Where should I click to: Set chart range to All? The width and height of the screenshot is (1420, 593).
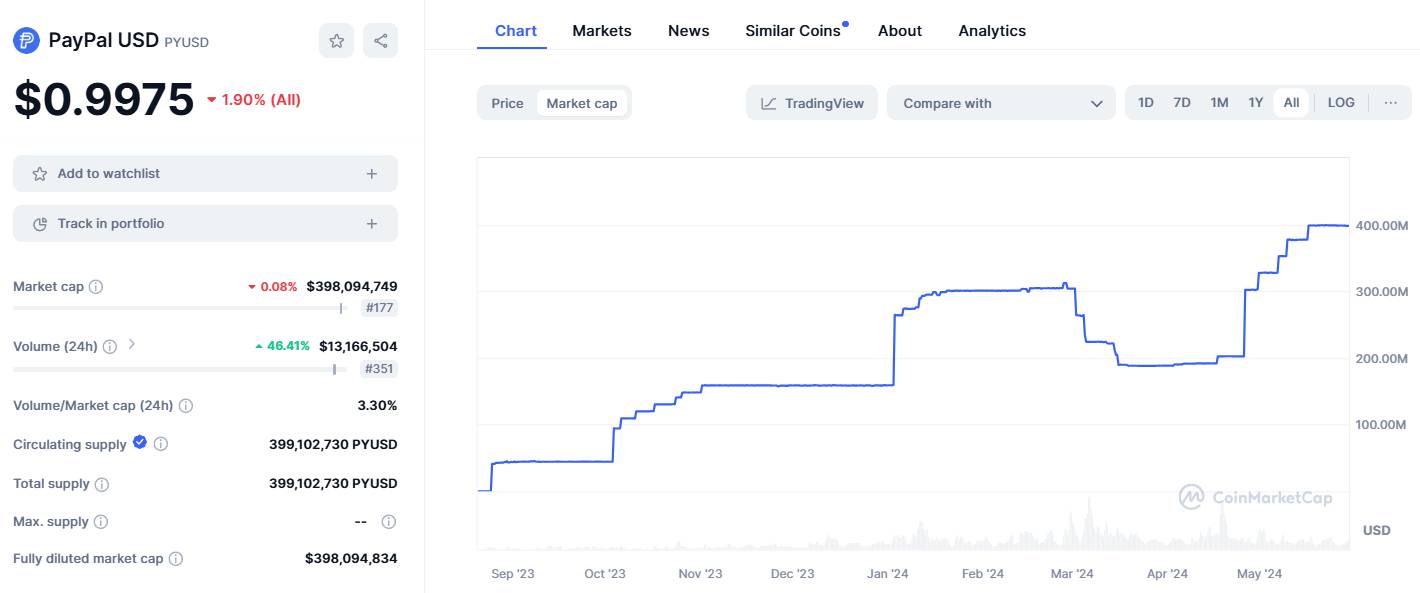pos(1291,103)
